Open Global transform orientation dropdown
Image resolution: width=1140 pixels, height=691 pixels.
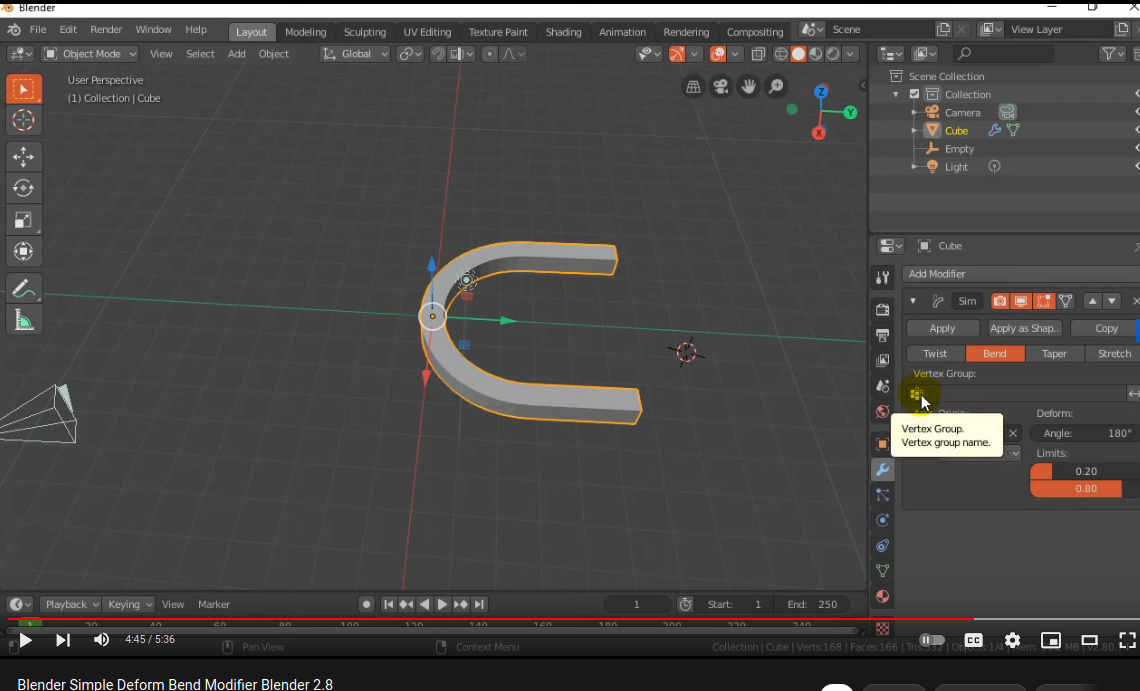pyautogui.click(x=355, y=54)
